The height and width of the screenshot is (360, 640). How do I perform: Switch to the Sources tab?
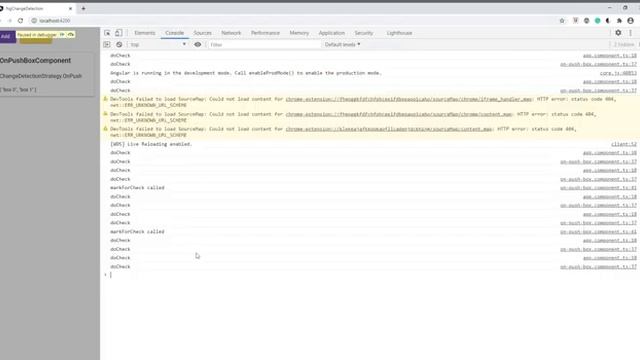pyautogui.click(x=202, y=33)
